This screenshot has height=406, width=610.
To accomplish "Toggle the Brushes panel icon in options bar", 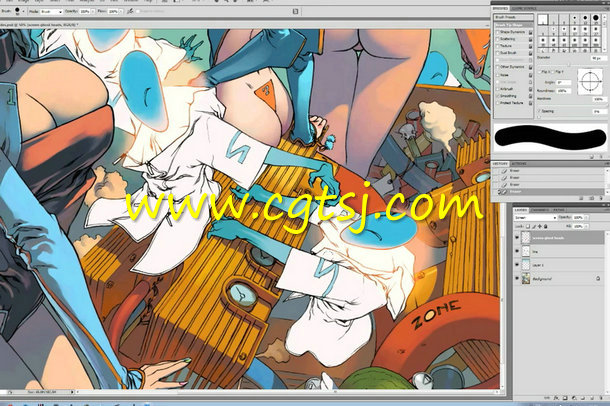I will [295, 11].
